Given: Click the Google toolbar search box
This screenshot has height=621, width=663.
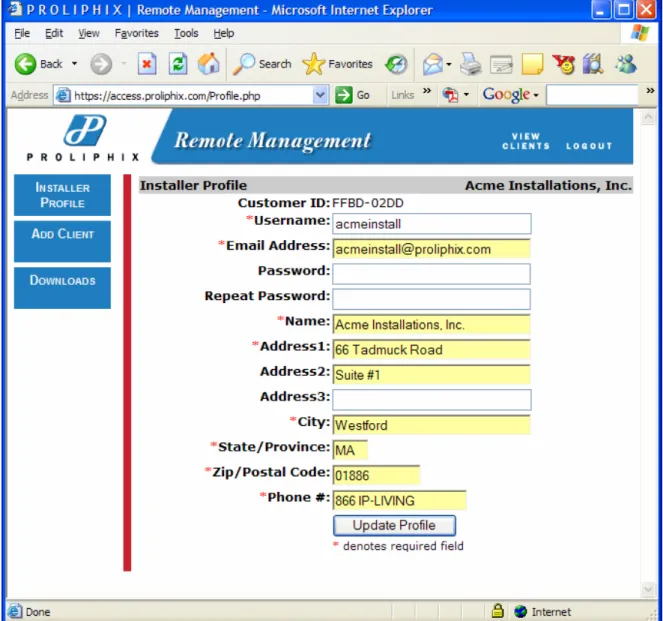Looking at the screenshot, I should tap(592, 95).
